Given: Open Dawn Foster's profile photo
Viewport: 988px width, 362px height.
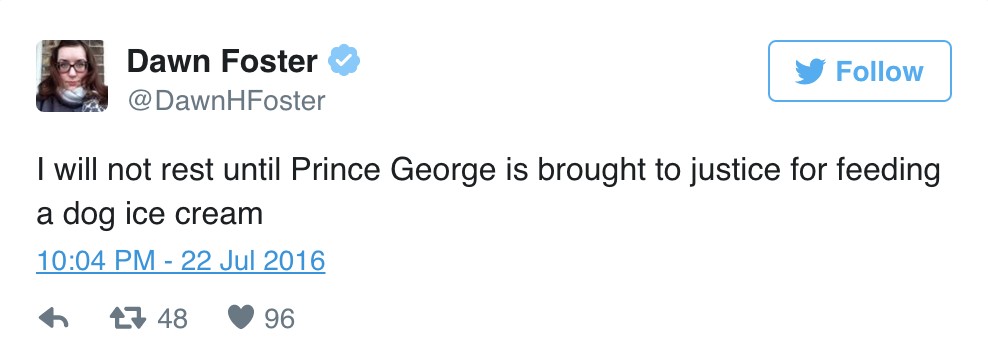Looking at the screenshot, I should pos(72,76).
